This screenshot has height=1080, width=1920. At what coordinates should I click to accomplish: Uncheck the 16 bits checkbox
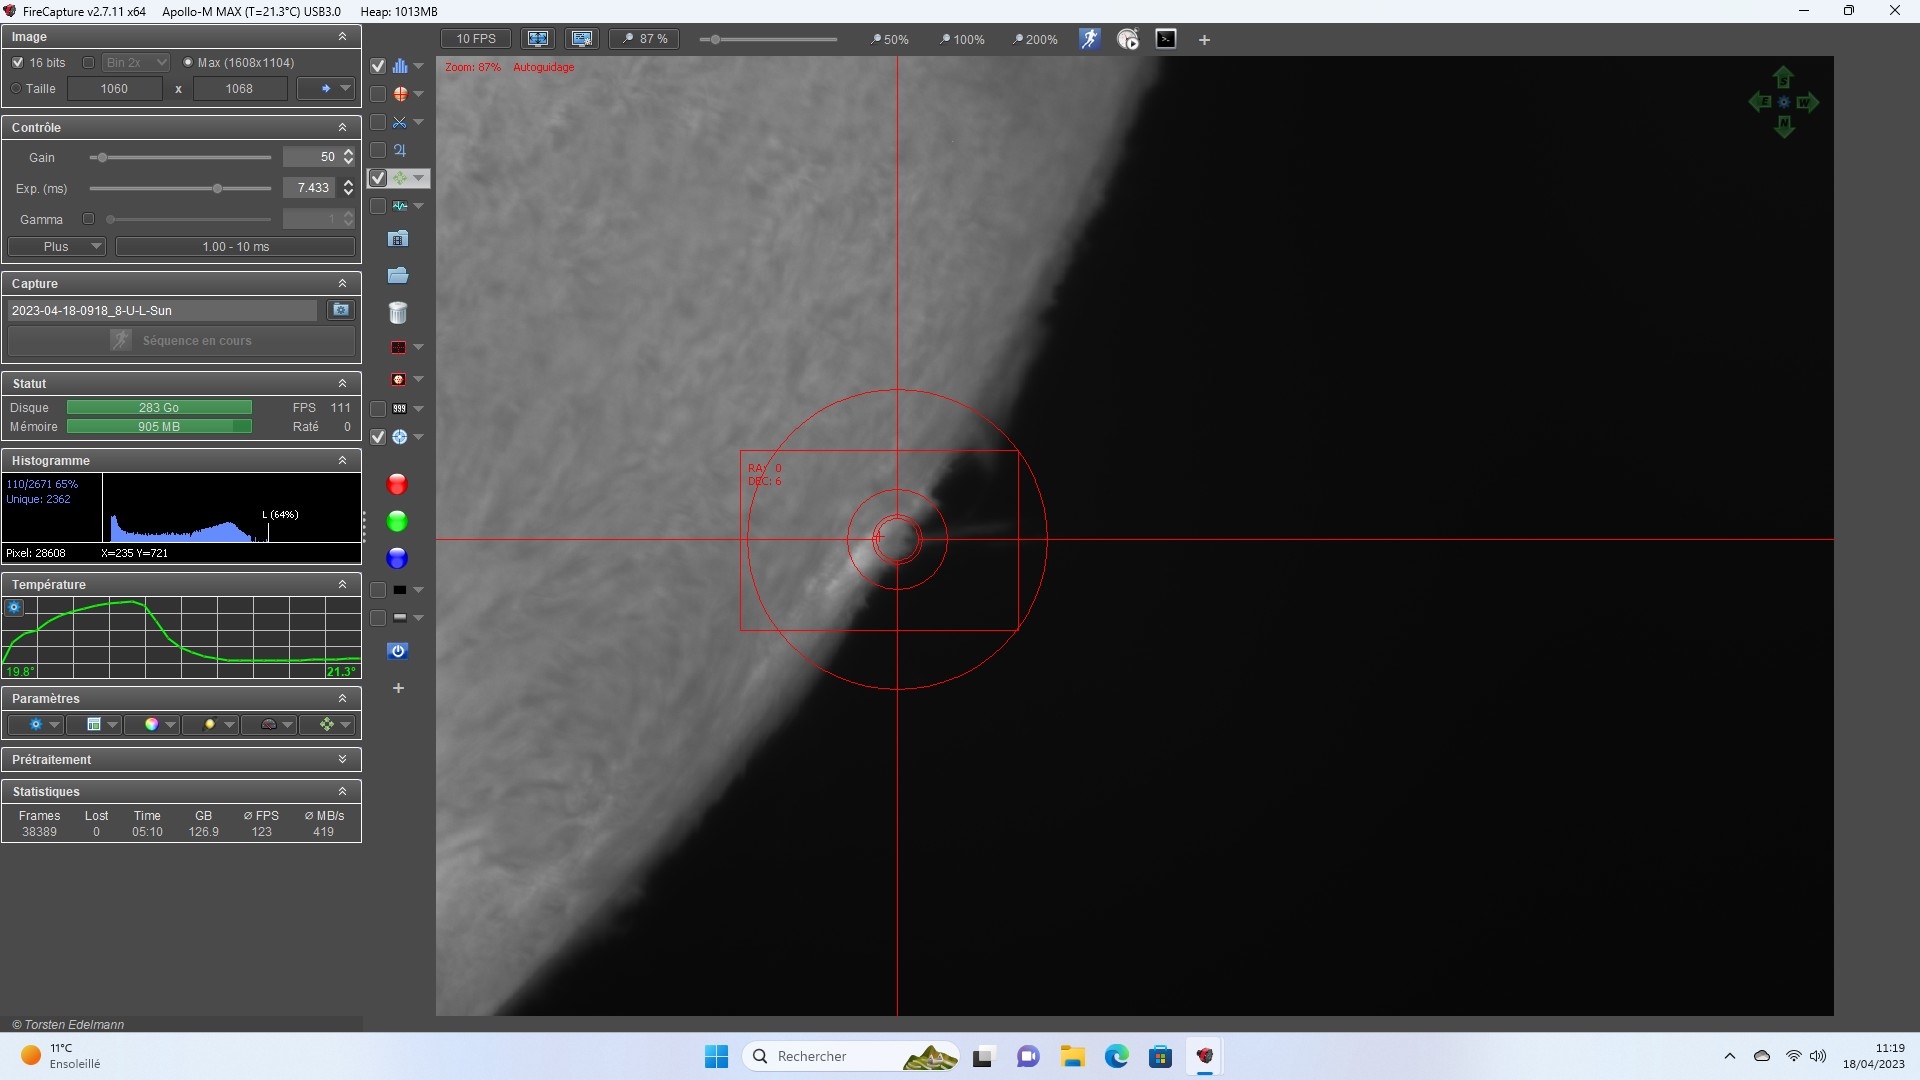[18, 63]
